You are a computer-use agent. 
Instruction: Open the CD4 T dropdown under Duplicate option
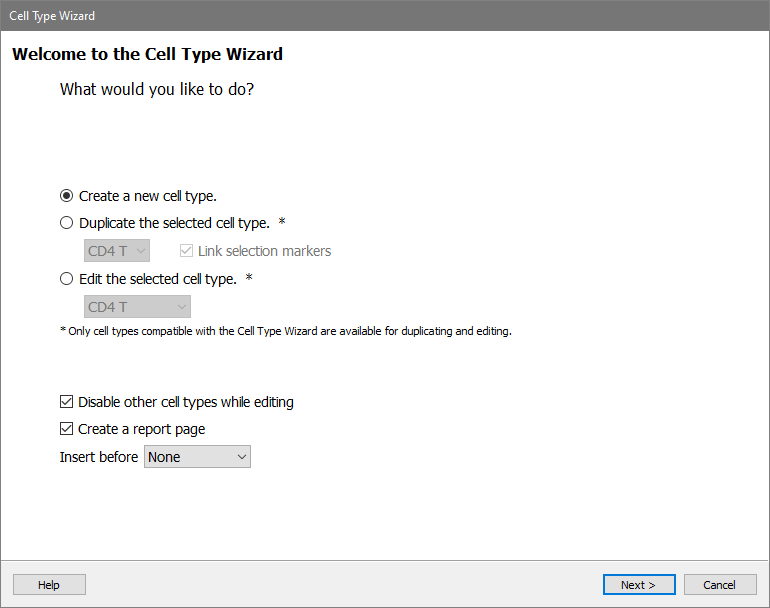click(117, 251)
